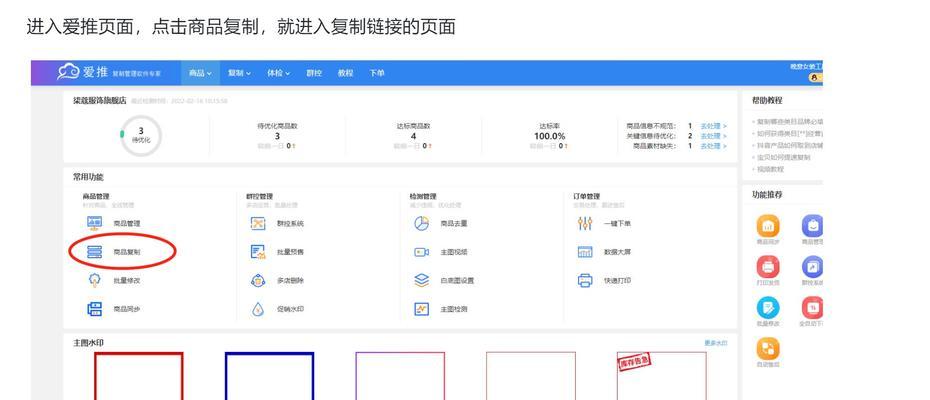Click the 主图水印 section heading
930x400 pixels.
[88, 343]
